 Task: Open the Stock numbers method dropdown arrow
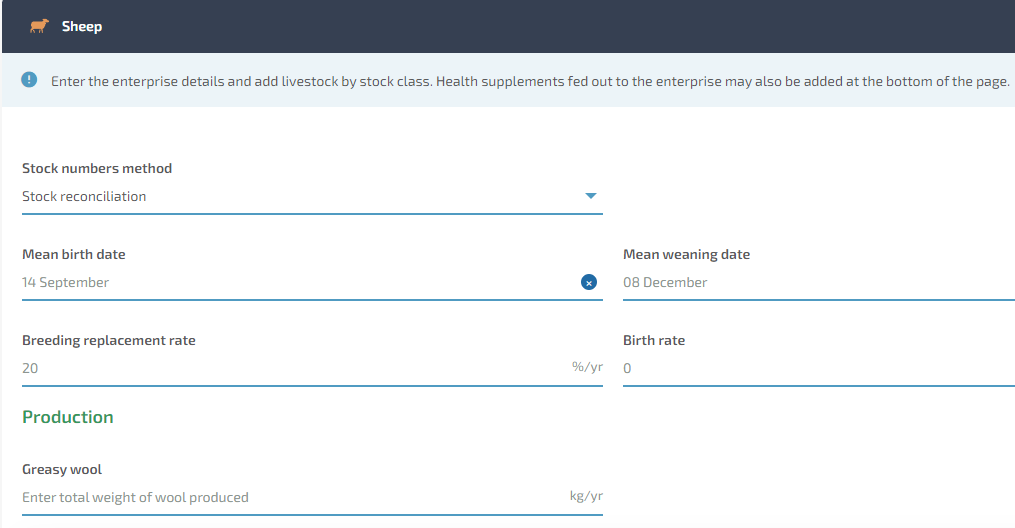click(590, 195)
